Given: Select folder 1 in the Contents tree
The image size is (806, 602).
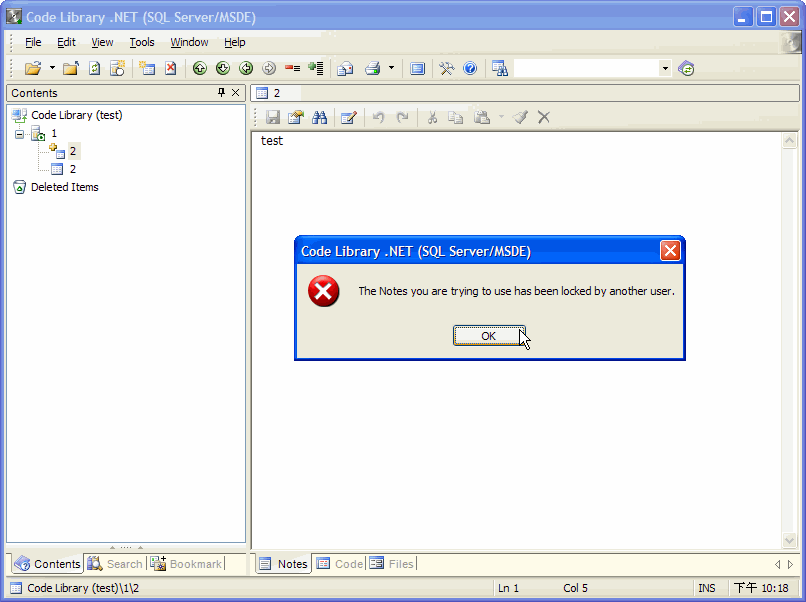Looking at the screenshot, I should point(54,134).
